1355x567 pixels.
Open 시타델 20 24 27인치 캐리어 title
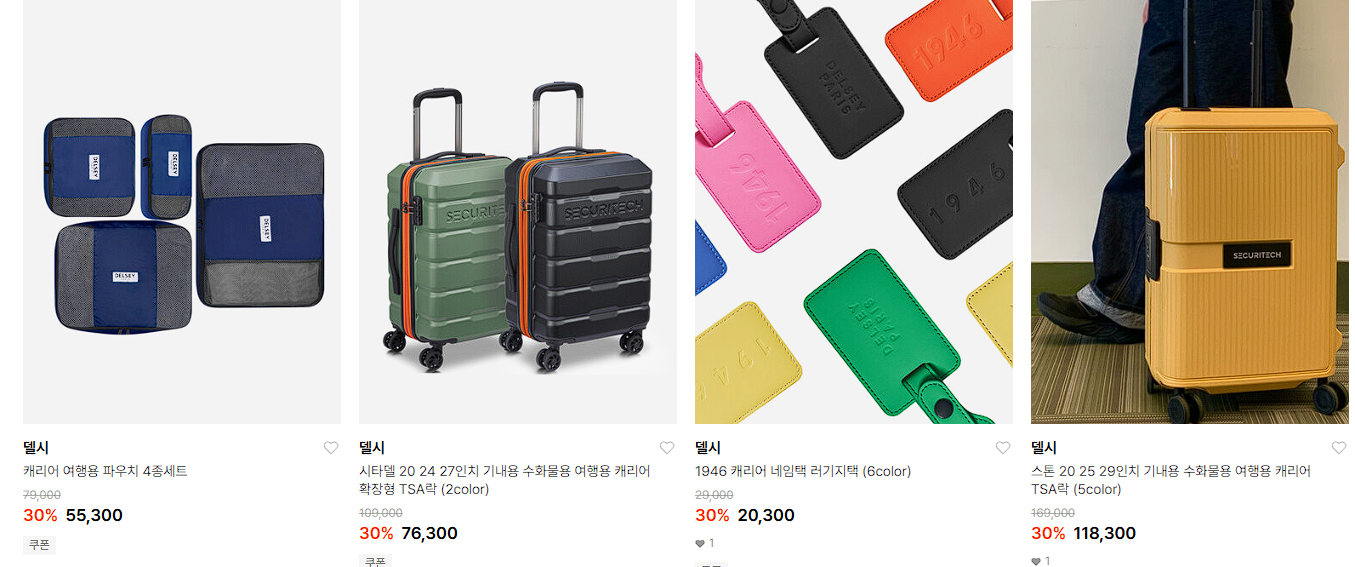pos(505,480)
